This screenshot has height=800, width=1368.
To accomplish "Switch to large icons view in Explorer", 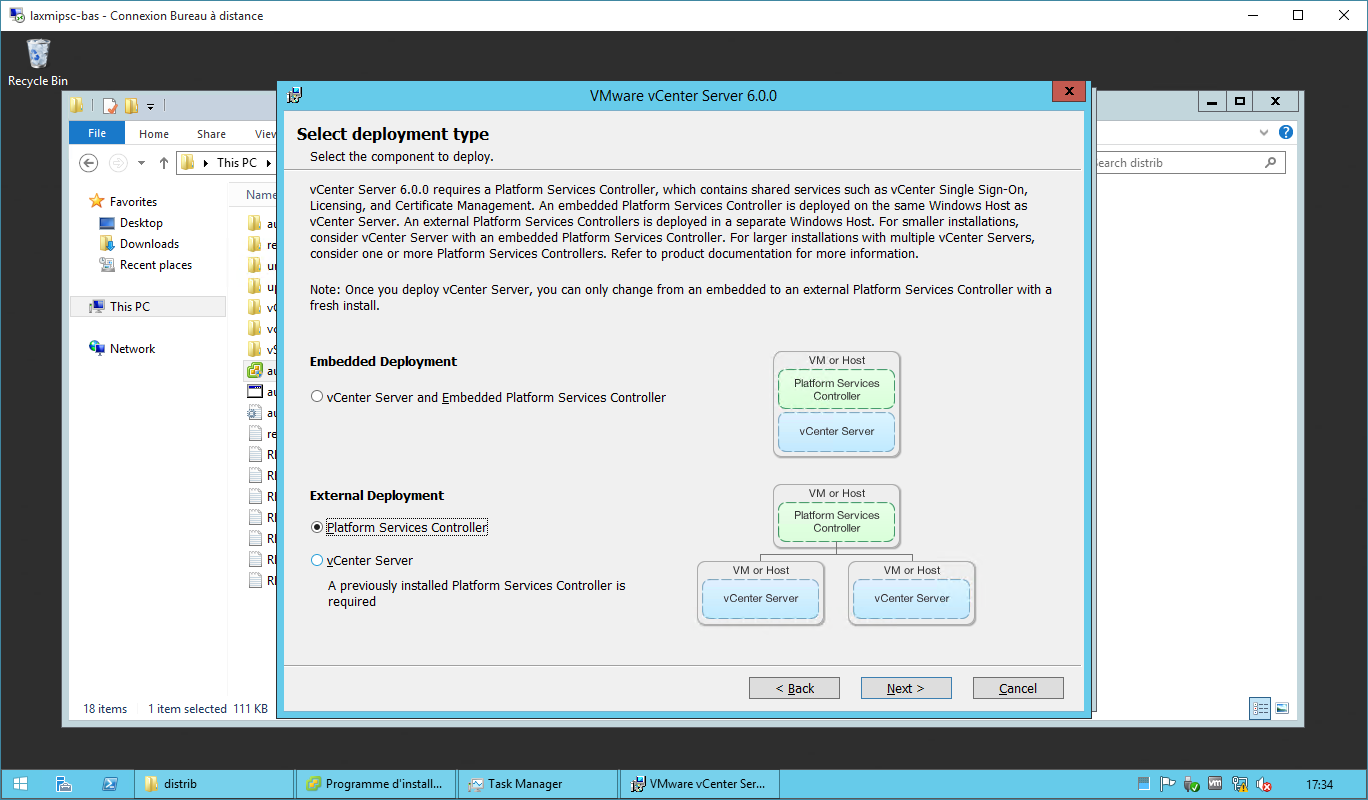I will click(1282, 708).
